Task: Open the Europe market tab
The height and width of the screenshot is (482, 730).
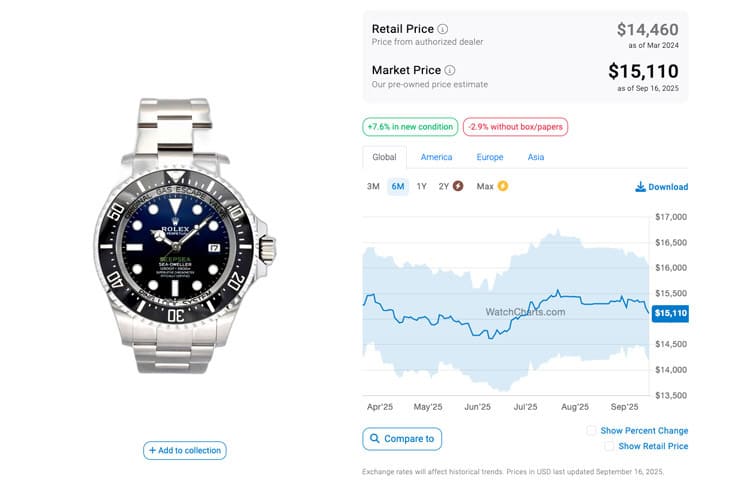Action: click(x=490, y=157)
